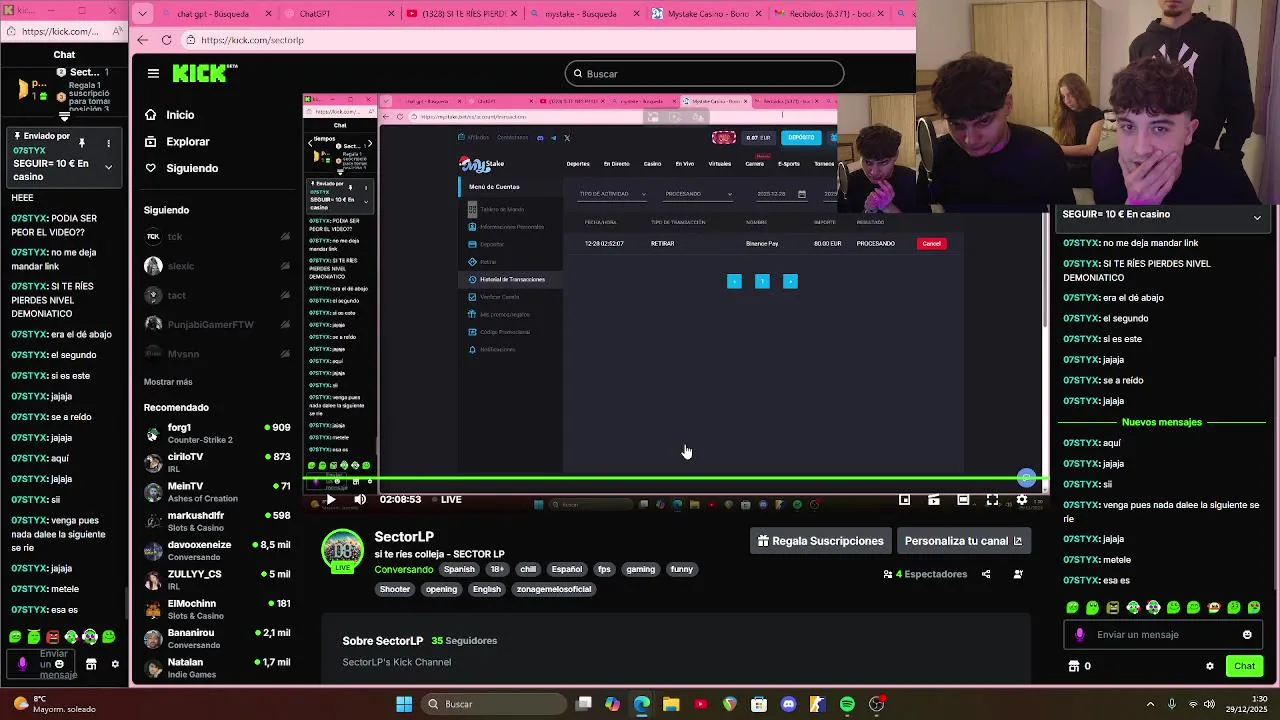Open chat settings gear

coord(1210,666)
